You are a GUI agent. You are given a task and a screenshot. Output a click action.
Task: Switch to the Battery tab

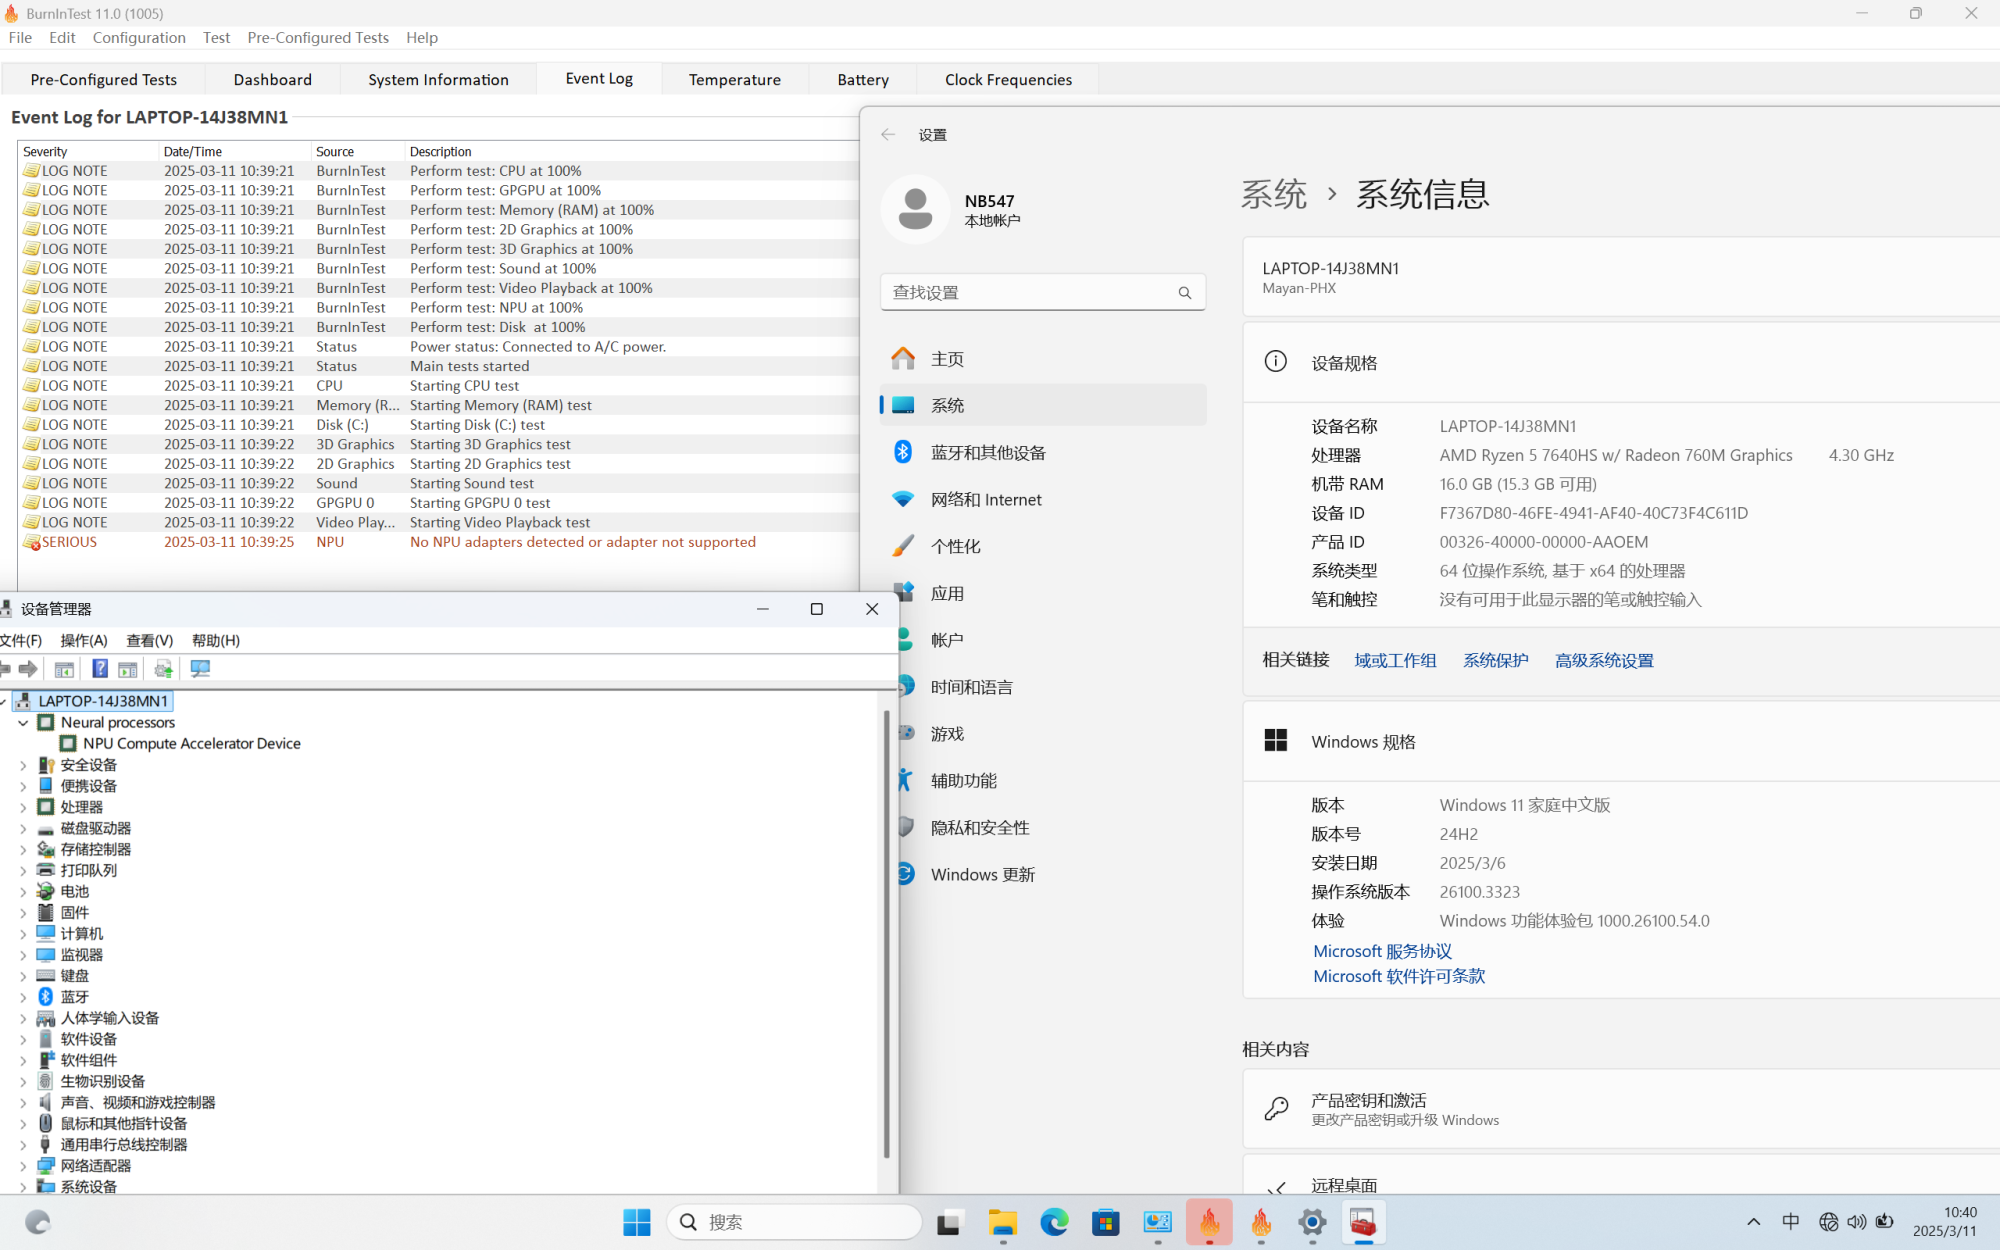point(863,79)
